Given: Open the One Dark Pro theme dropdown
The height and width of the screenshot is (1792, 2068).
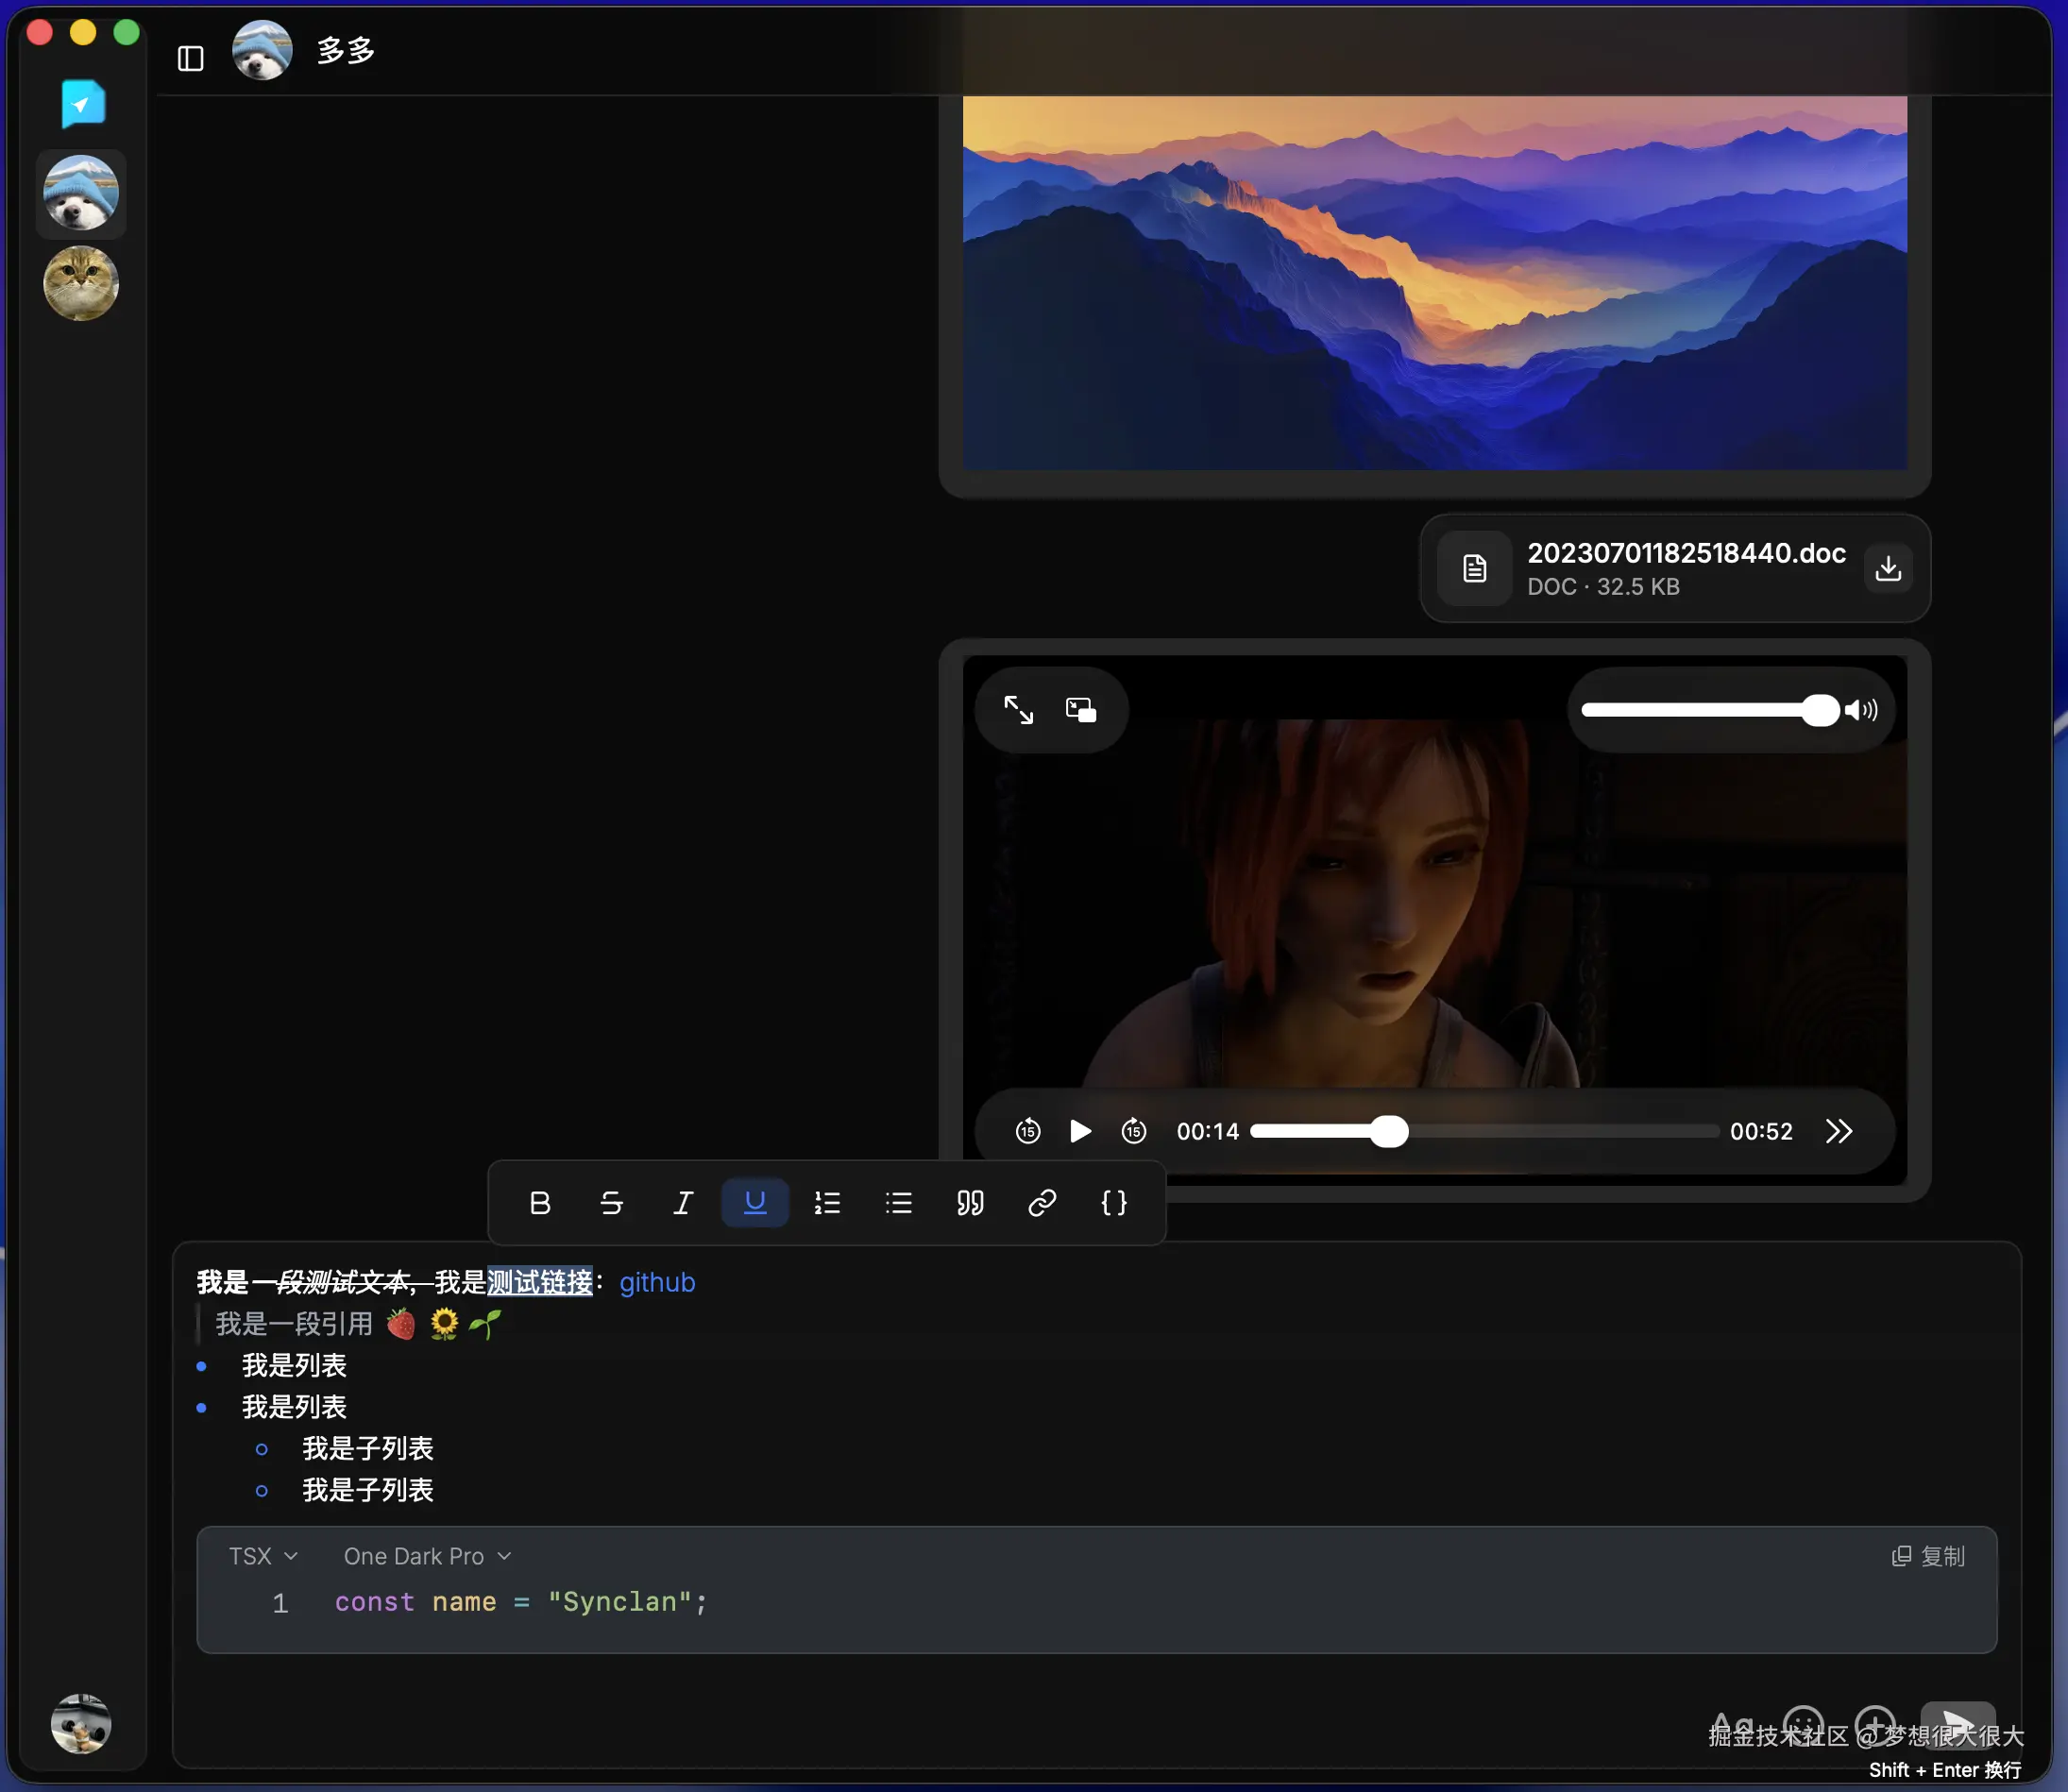Looking at the screenshot, I should pyautogui.click(x=428, y=1556).
